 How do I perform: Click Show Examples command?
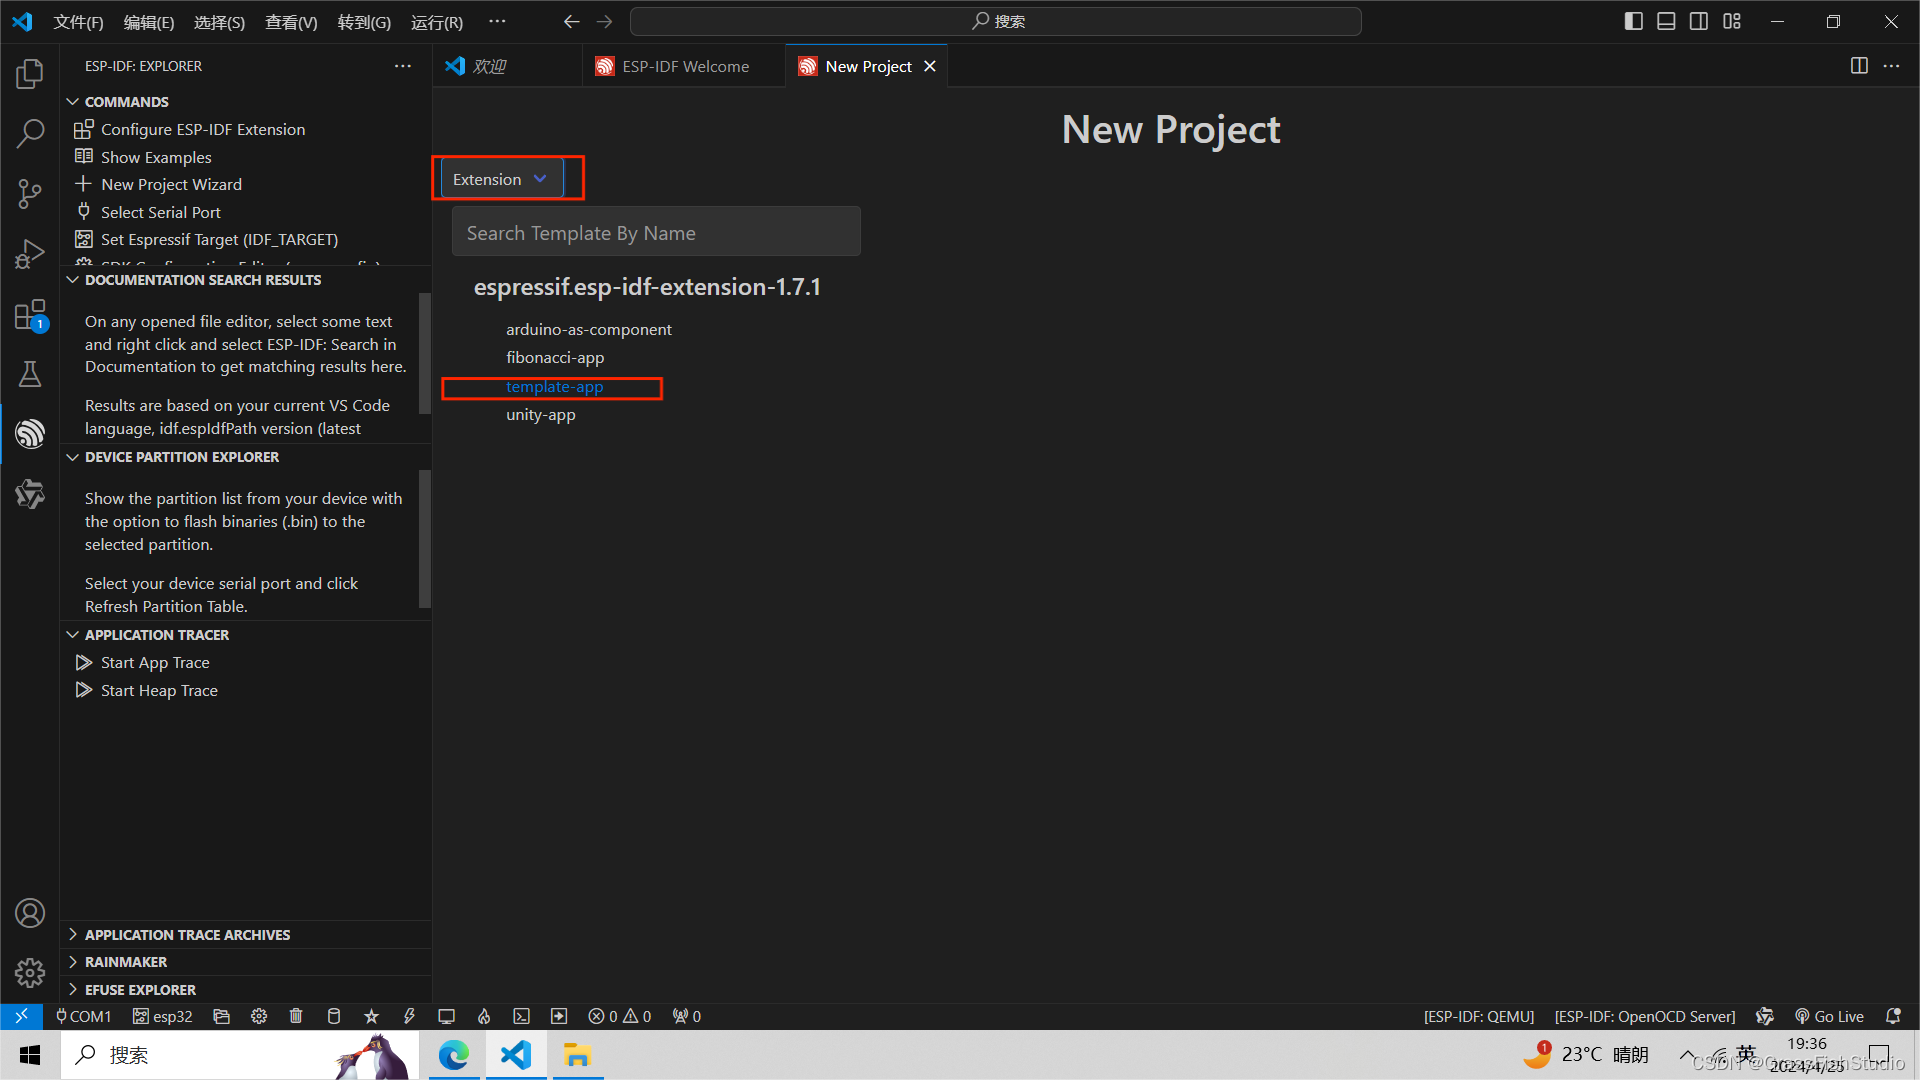click(156, 157)
